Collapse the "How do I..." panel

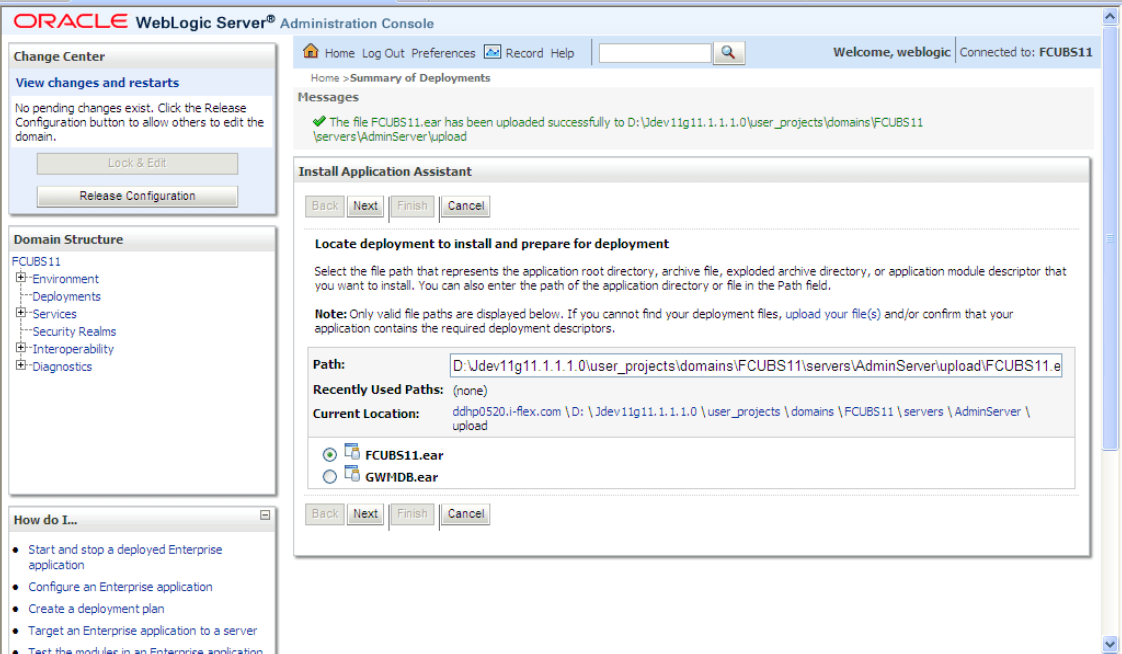point(263,513)
